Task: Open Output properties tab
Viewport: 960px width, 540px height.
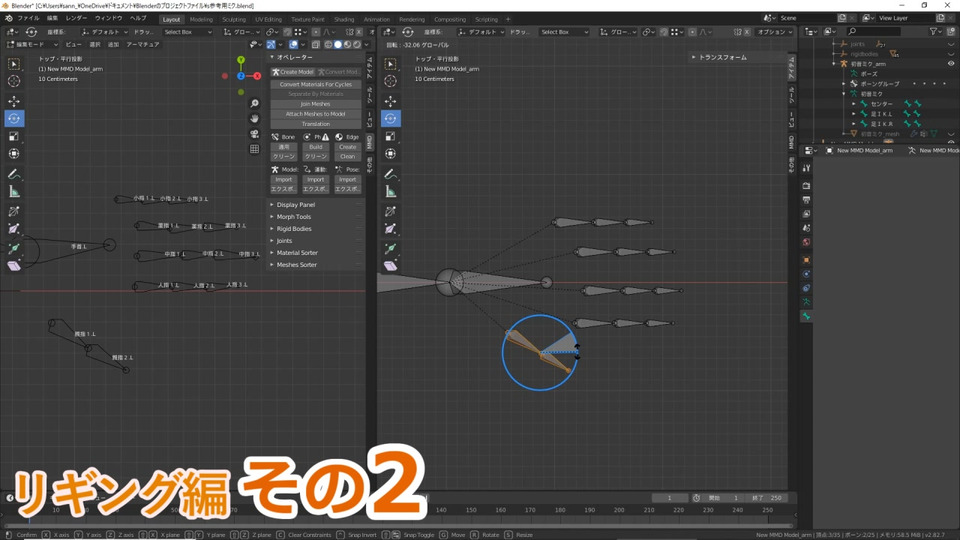Action: (806, 200)
